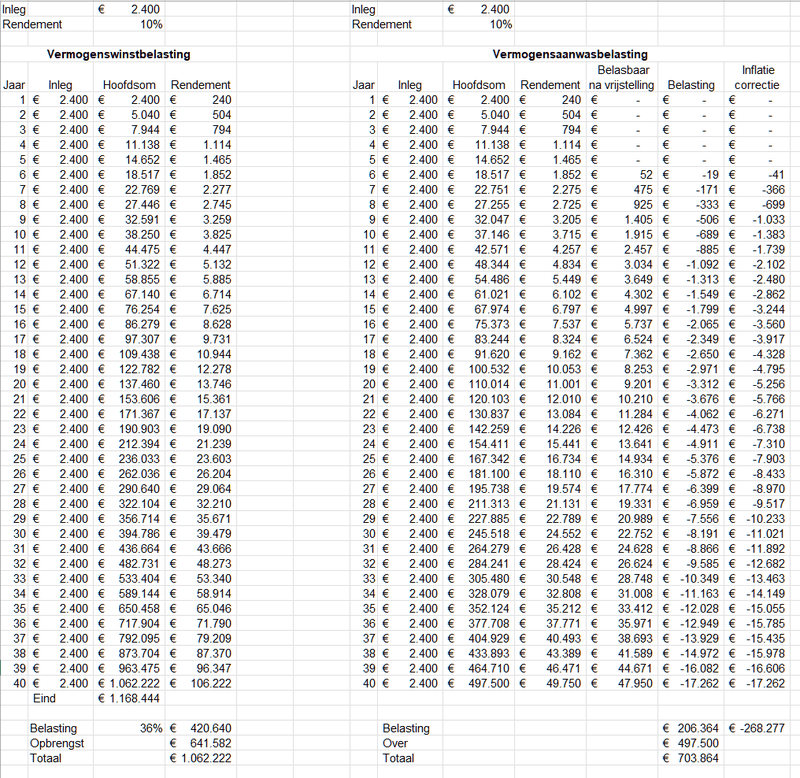Click the Totaal value € 703.864
This screenshot has height=778, width=800.
click(690, 759)
